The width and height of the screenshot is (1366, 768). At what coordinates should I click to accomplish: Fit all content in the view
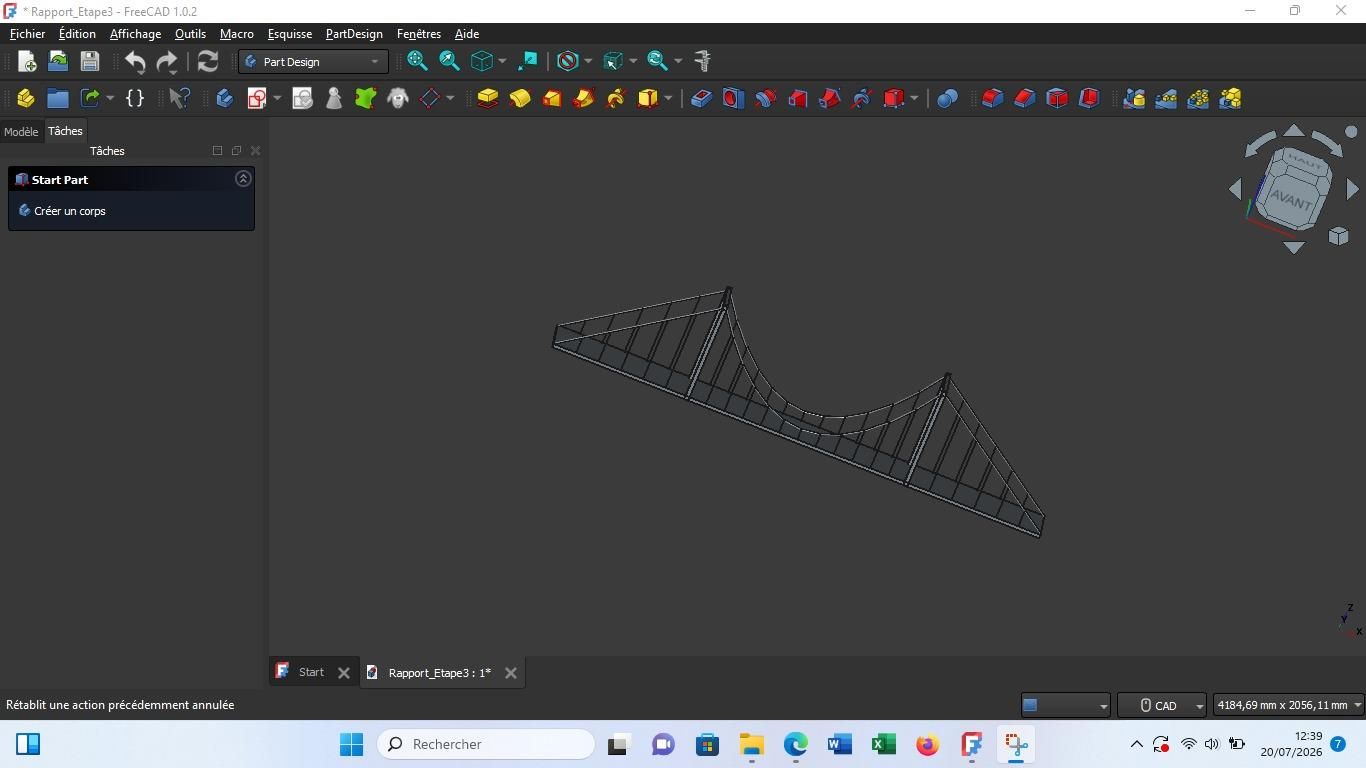coord(417,61)
